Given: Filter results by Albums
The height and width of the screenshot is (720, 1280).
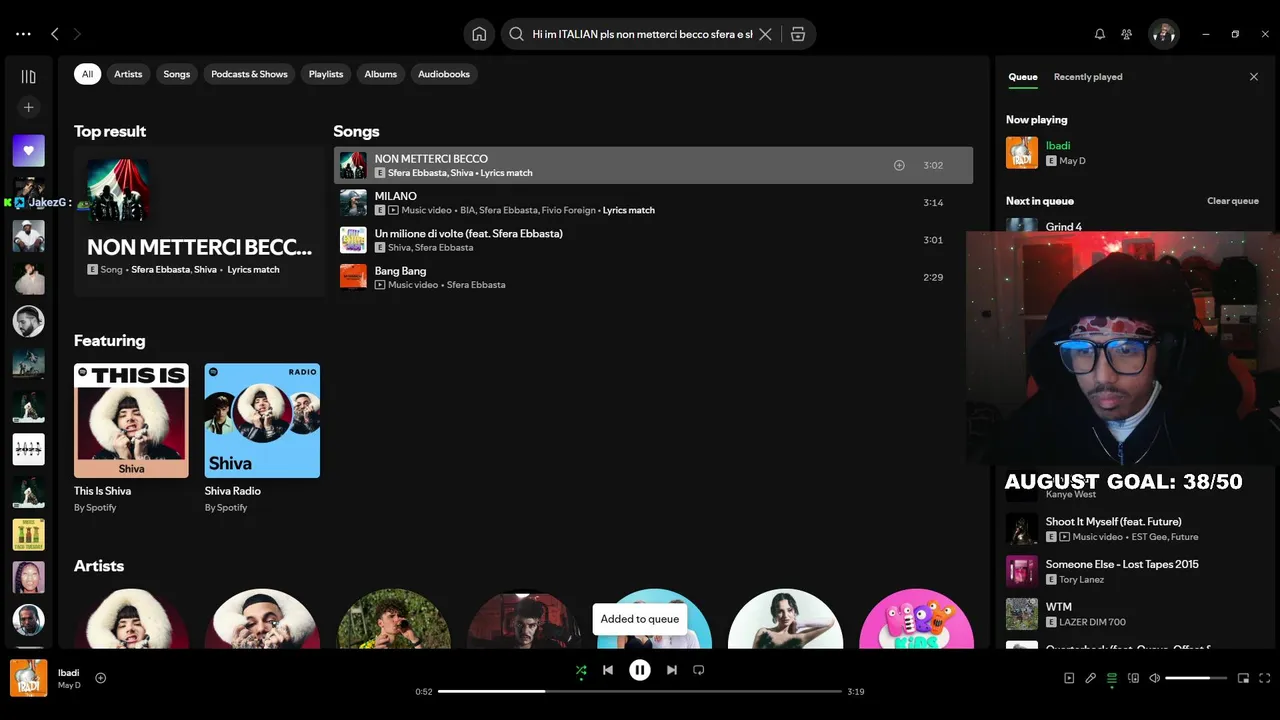Looking at the screenshot, I should pyautogui.click(x=381, y=74).
